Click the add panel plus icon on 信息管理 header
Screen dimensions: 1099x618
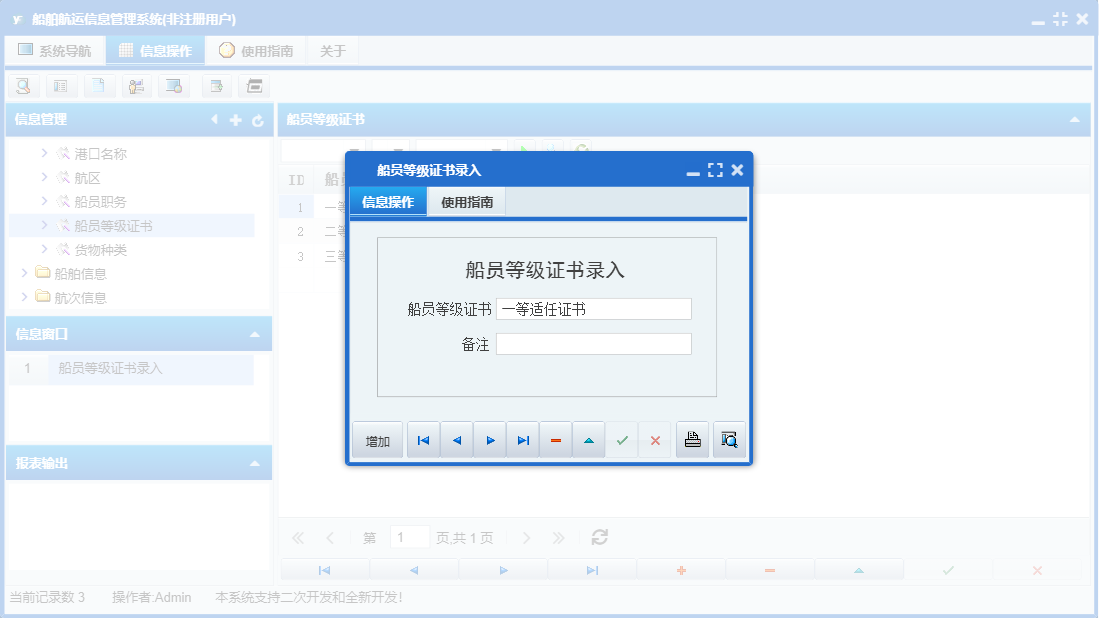(x=234, y=119)
